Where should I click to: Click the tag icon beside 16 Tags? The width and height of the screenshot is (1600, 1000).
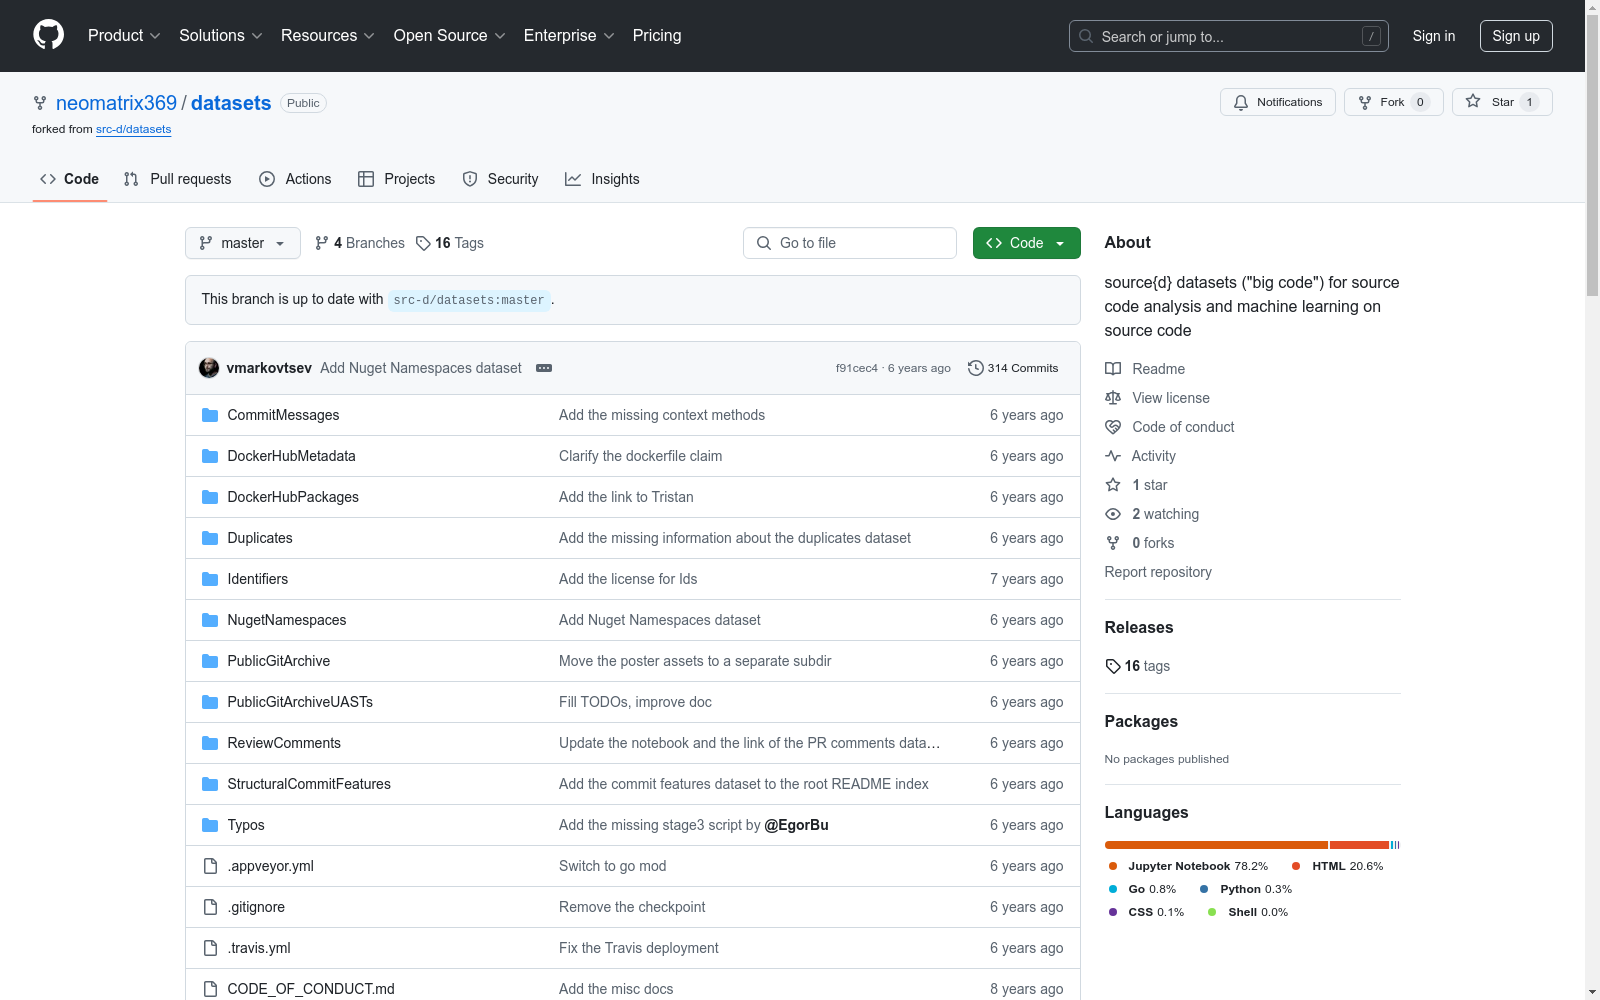tap(423, 243)
